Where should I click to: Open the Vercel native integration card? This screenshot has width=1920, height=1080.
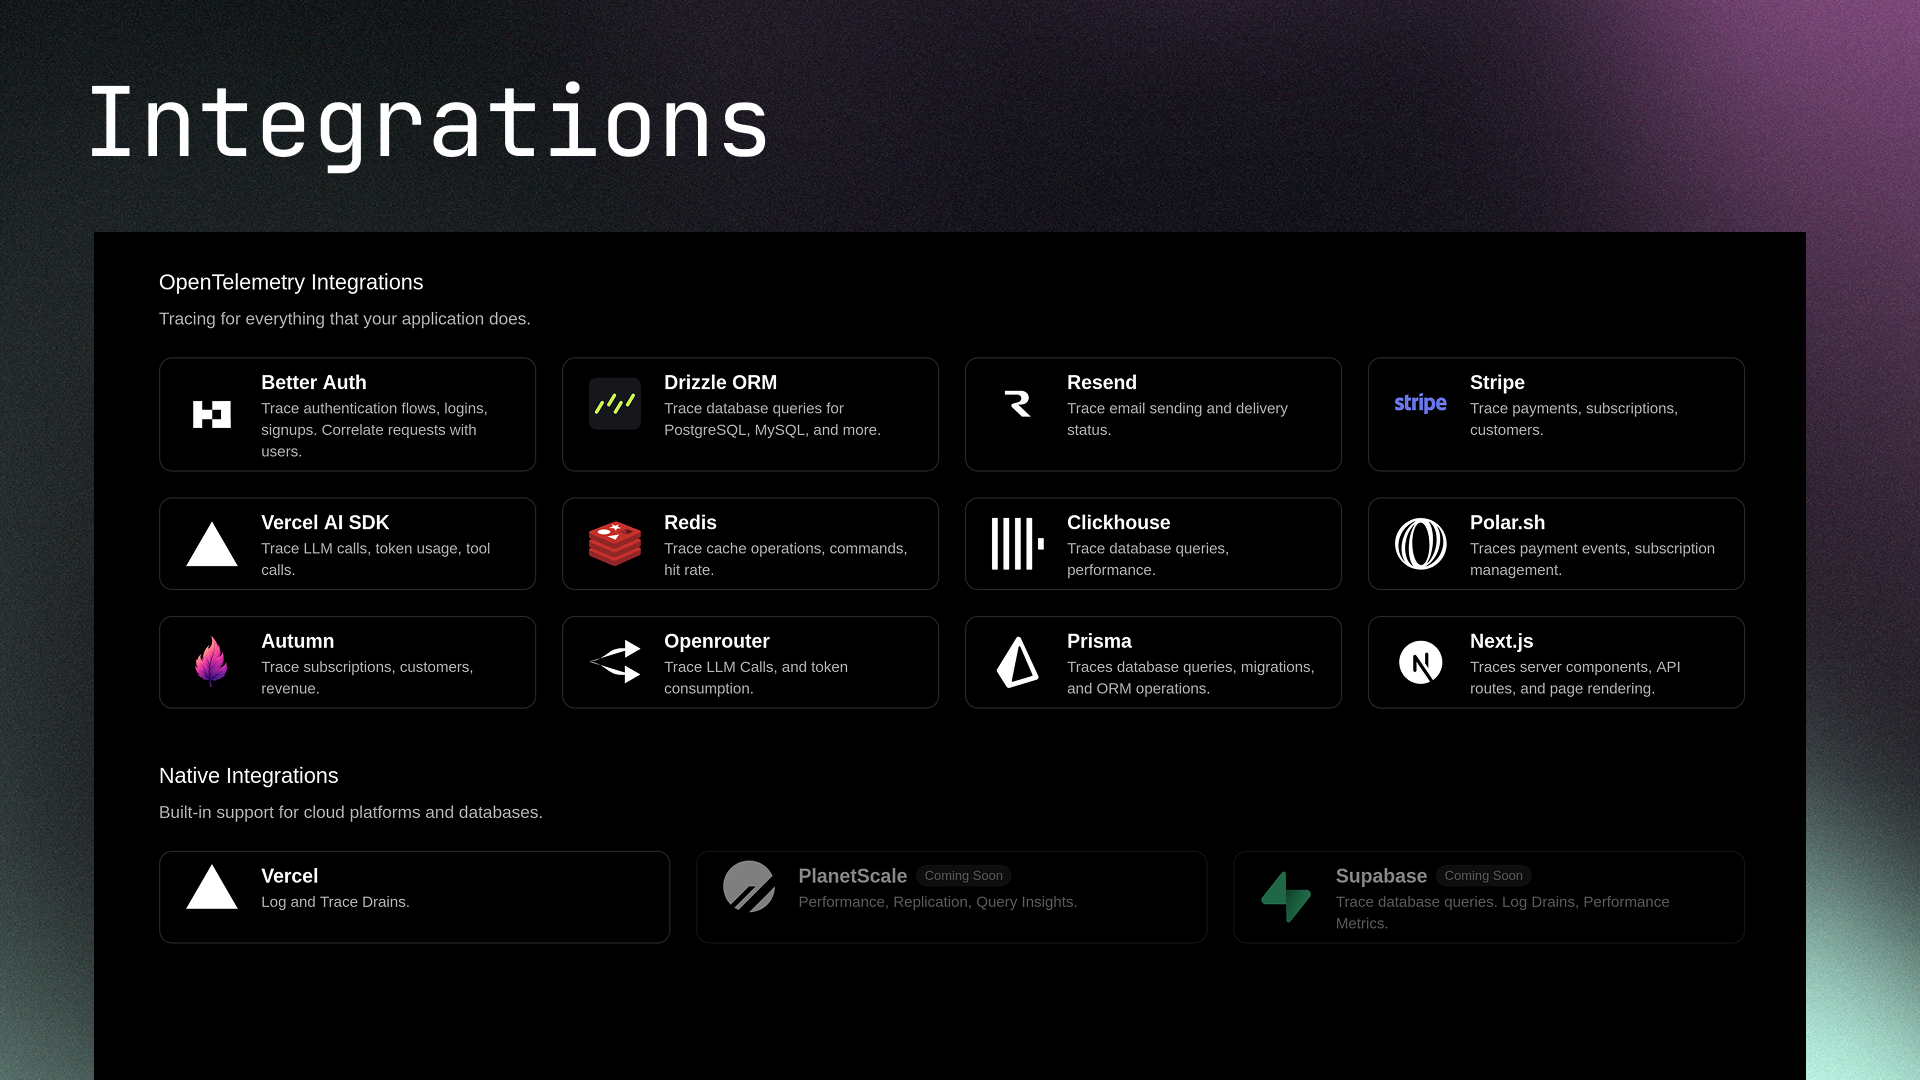point(414,896)
